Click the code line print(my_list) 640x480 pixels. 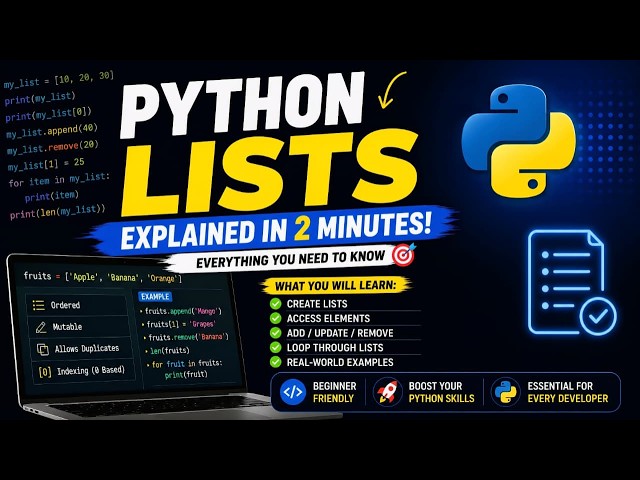point(40,98)
